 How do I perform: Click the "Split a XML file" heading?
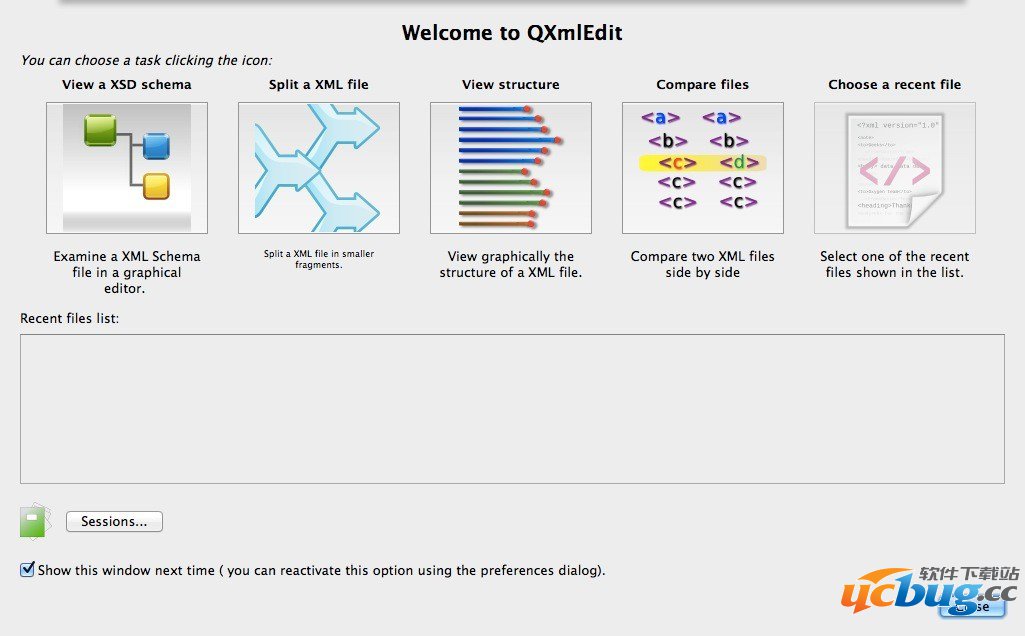click(x=319, y=85)
